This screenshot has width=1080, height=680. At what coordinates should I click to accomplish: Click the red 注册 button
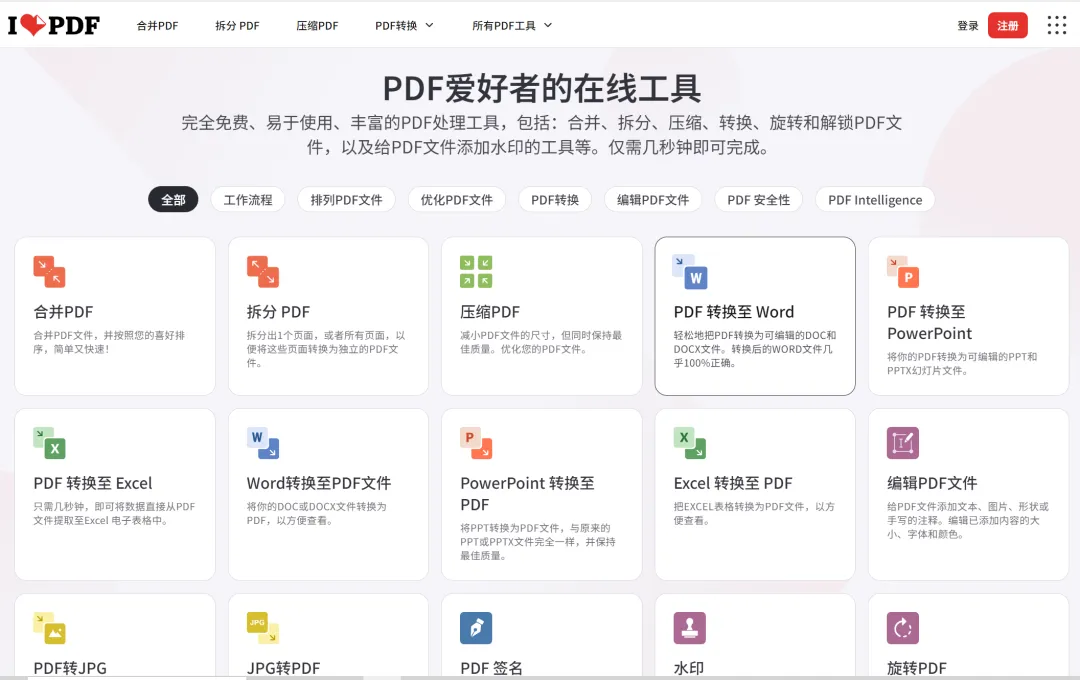coord(1008,25)
